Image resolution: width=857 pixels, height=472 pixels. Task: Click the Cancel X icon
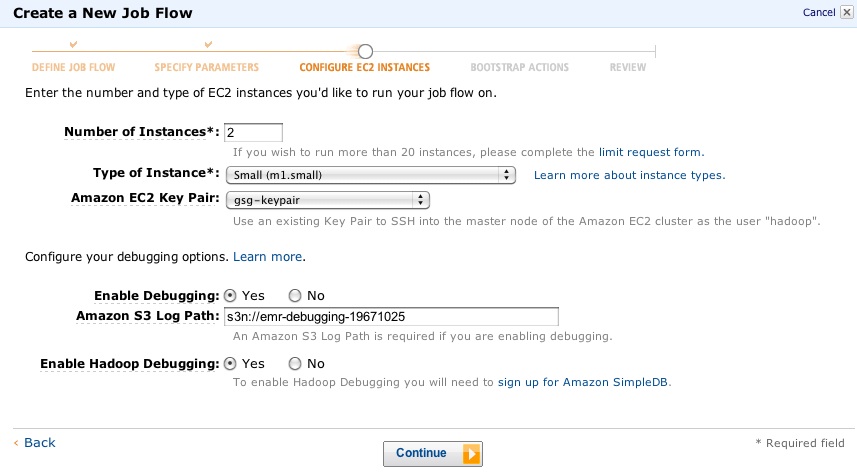pyautogui.click(x=846, y=12)
